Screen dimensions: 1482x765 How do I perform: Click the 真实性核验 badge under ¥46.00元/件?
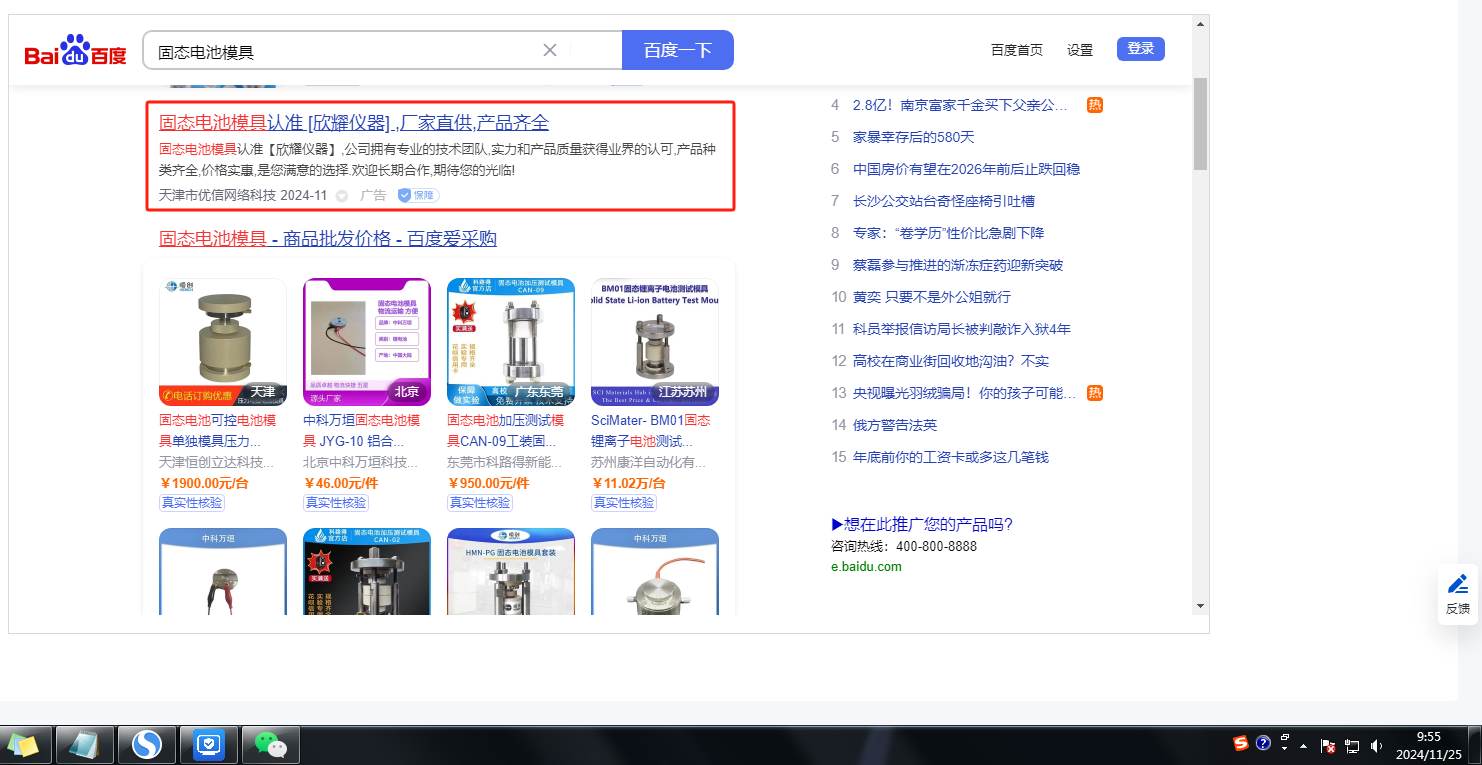(336, 503)
